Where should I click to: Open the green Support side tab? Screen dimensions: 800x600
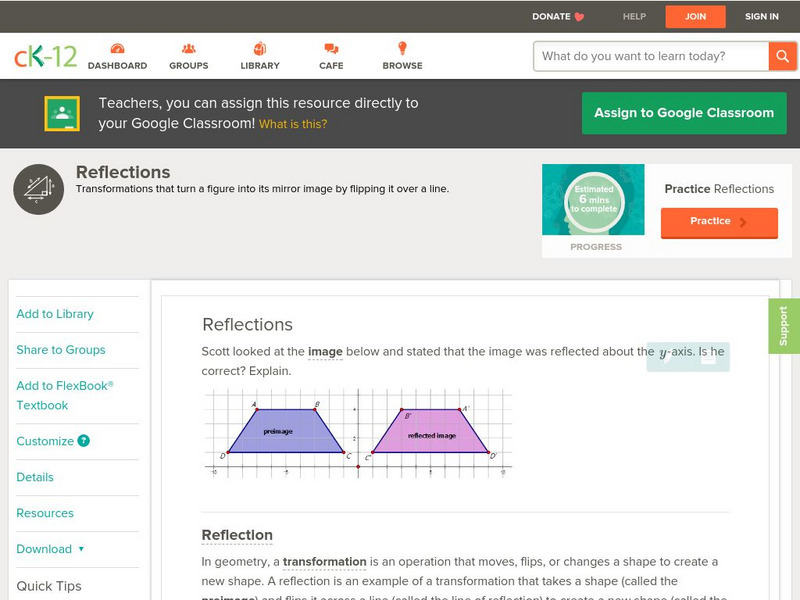[x=784, y=326]
